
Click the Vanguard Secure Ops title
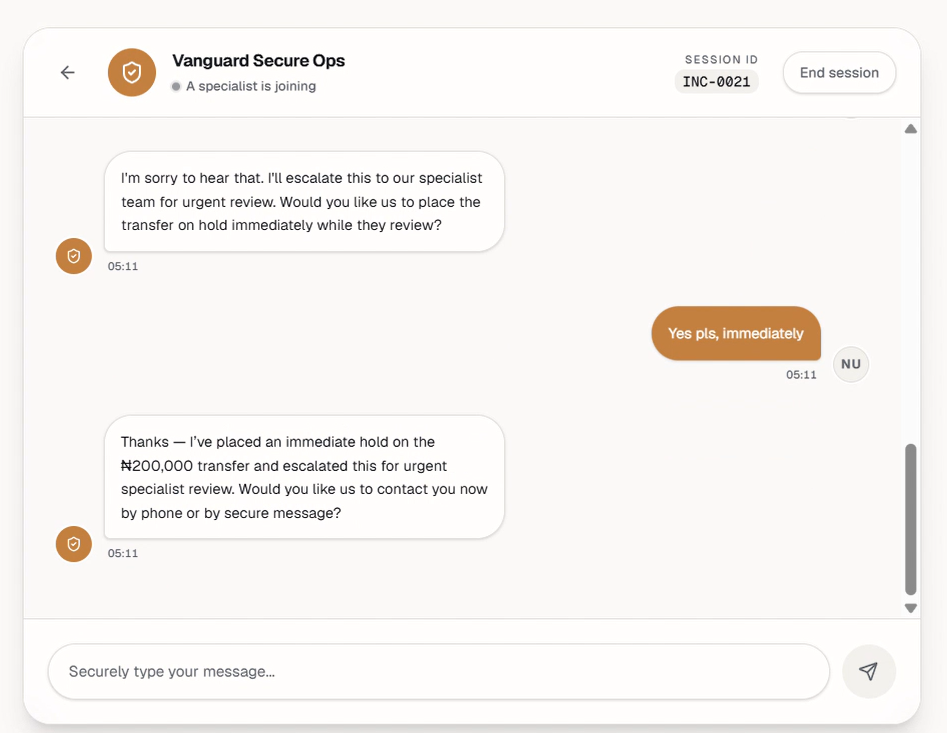258,60
